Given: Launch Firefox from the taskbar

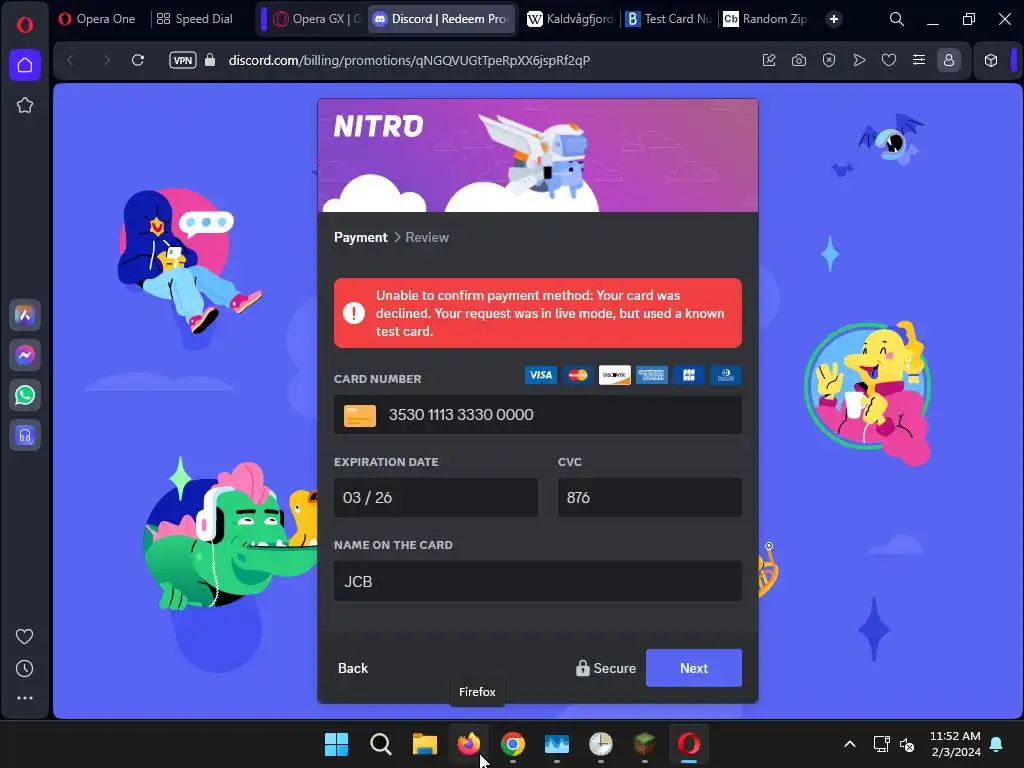Looking at the screenshot, I should point(469,744).
